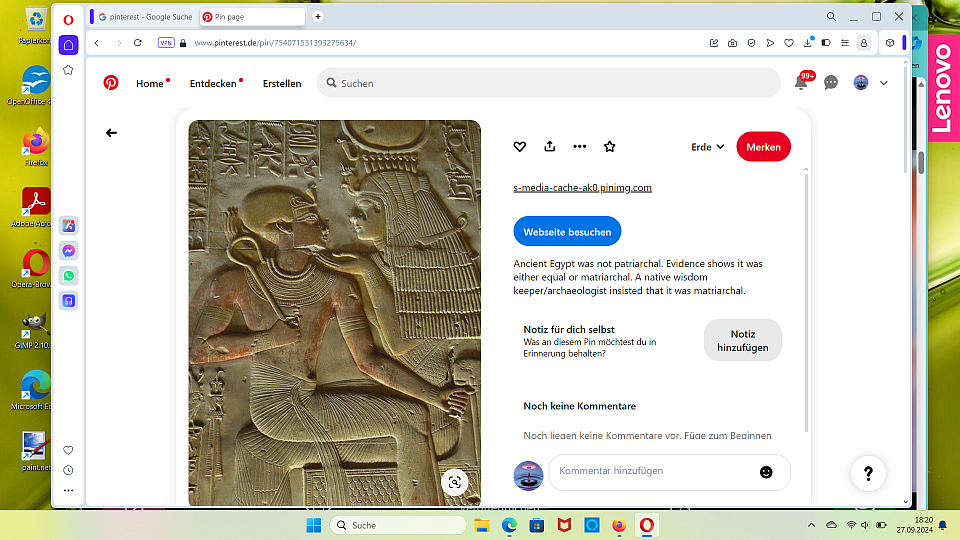Open the commenter avatar beside comment field
The image size is (960, 540).
click(528, 476)
